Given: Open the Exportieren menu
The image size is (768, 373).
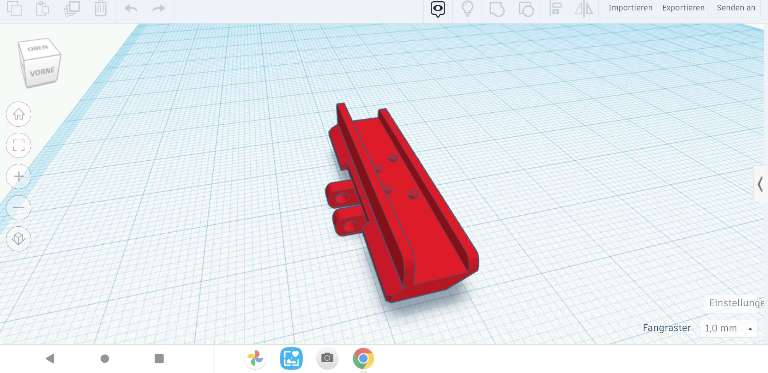Looking at the screenshot, I should click(x=683, y=8).
